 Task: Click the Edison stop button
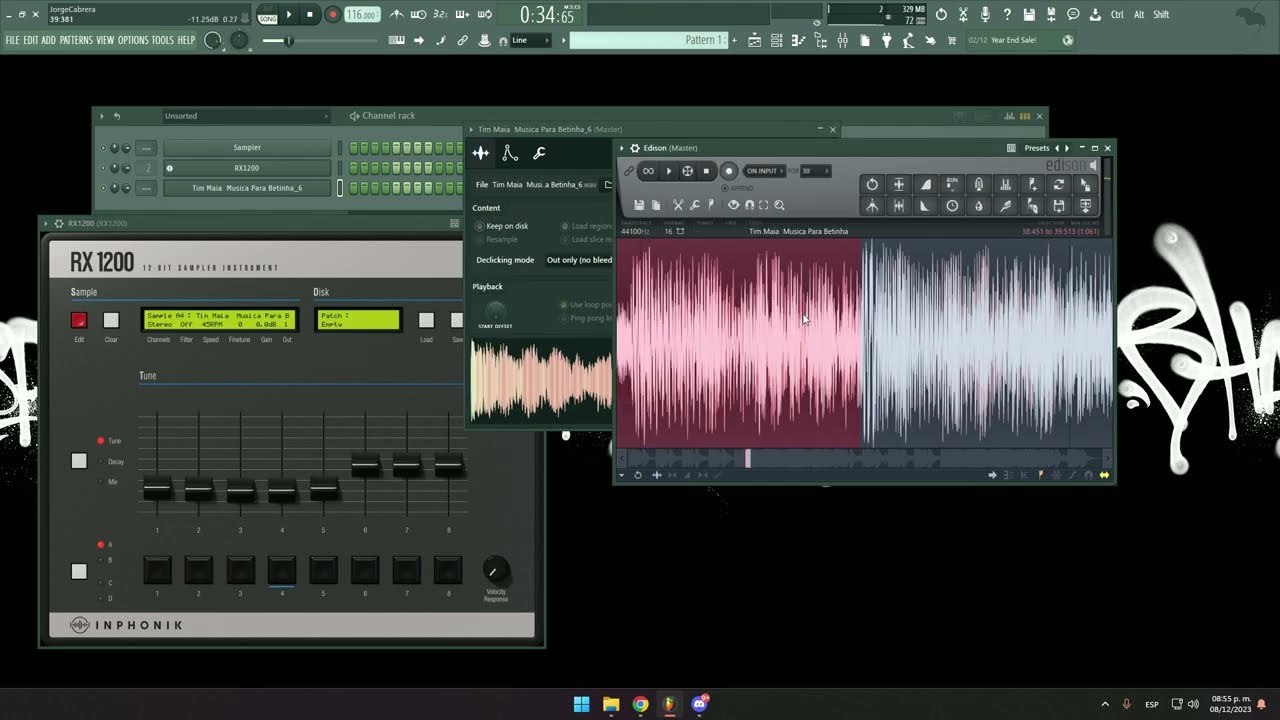[706, 171]
